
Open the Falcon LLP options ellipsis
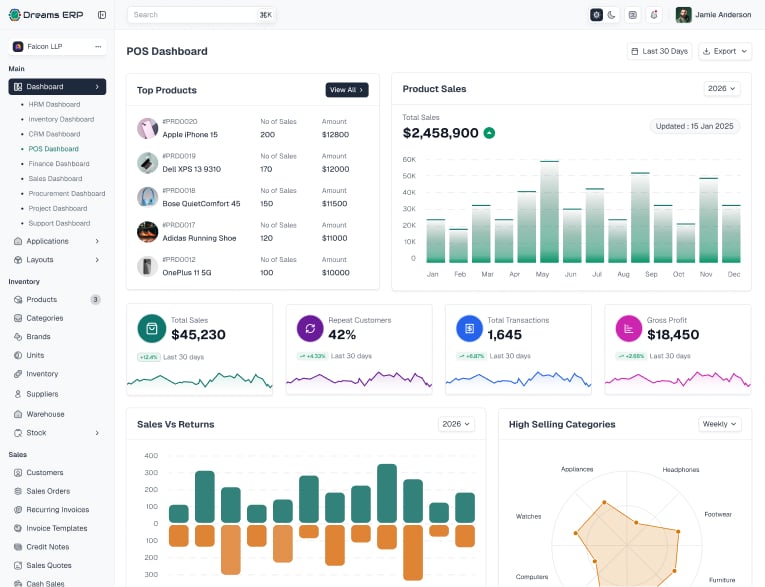click(98, 46)
